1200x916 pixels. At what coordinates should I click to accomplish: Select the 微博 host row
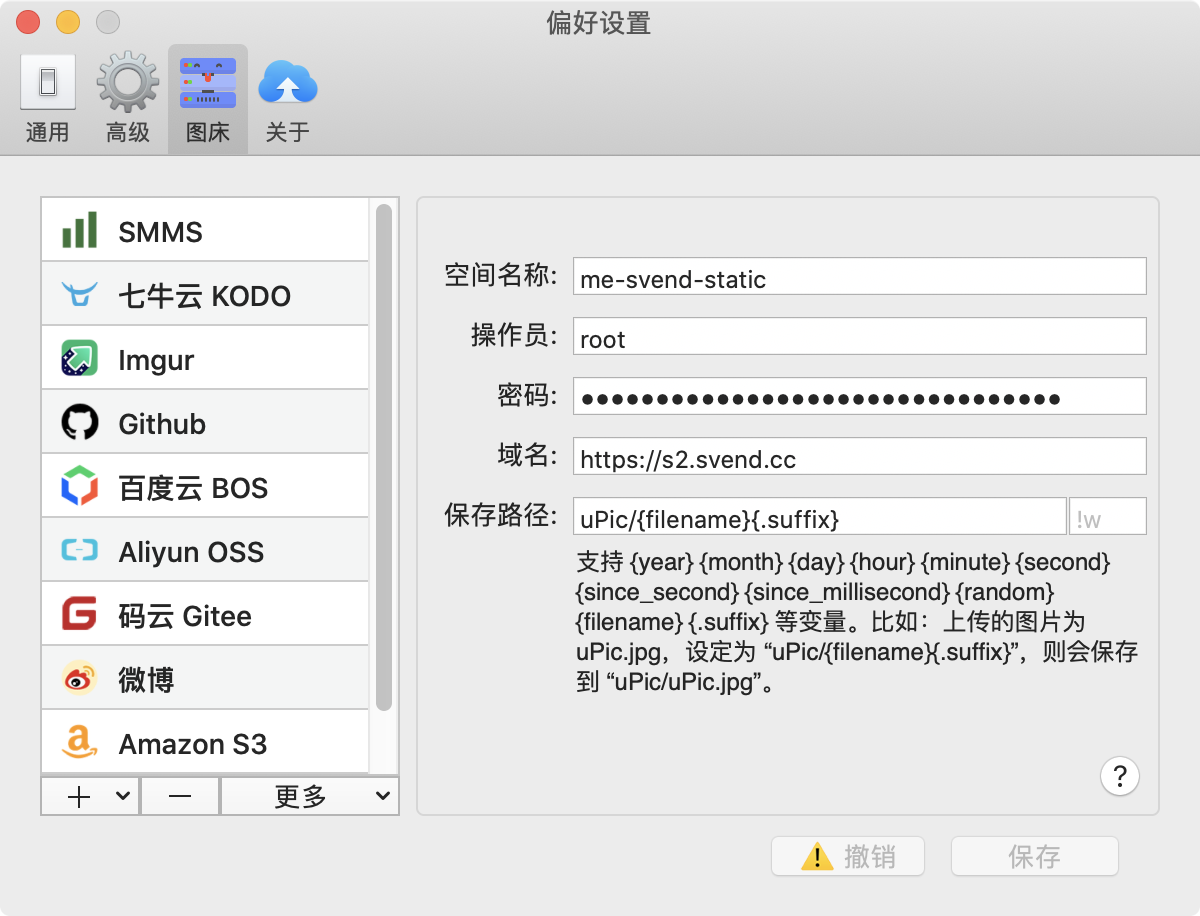tap(205, 679)
